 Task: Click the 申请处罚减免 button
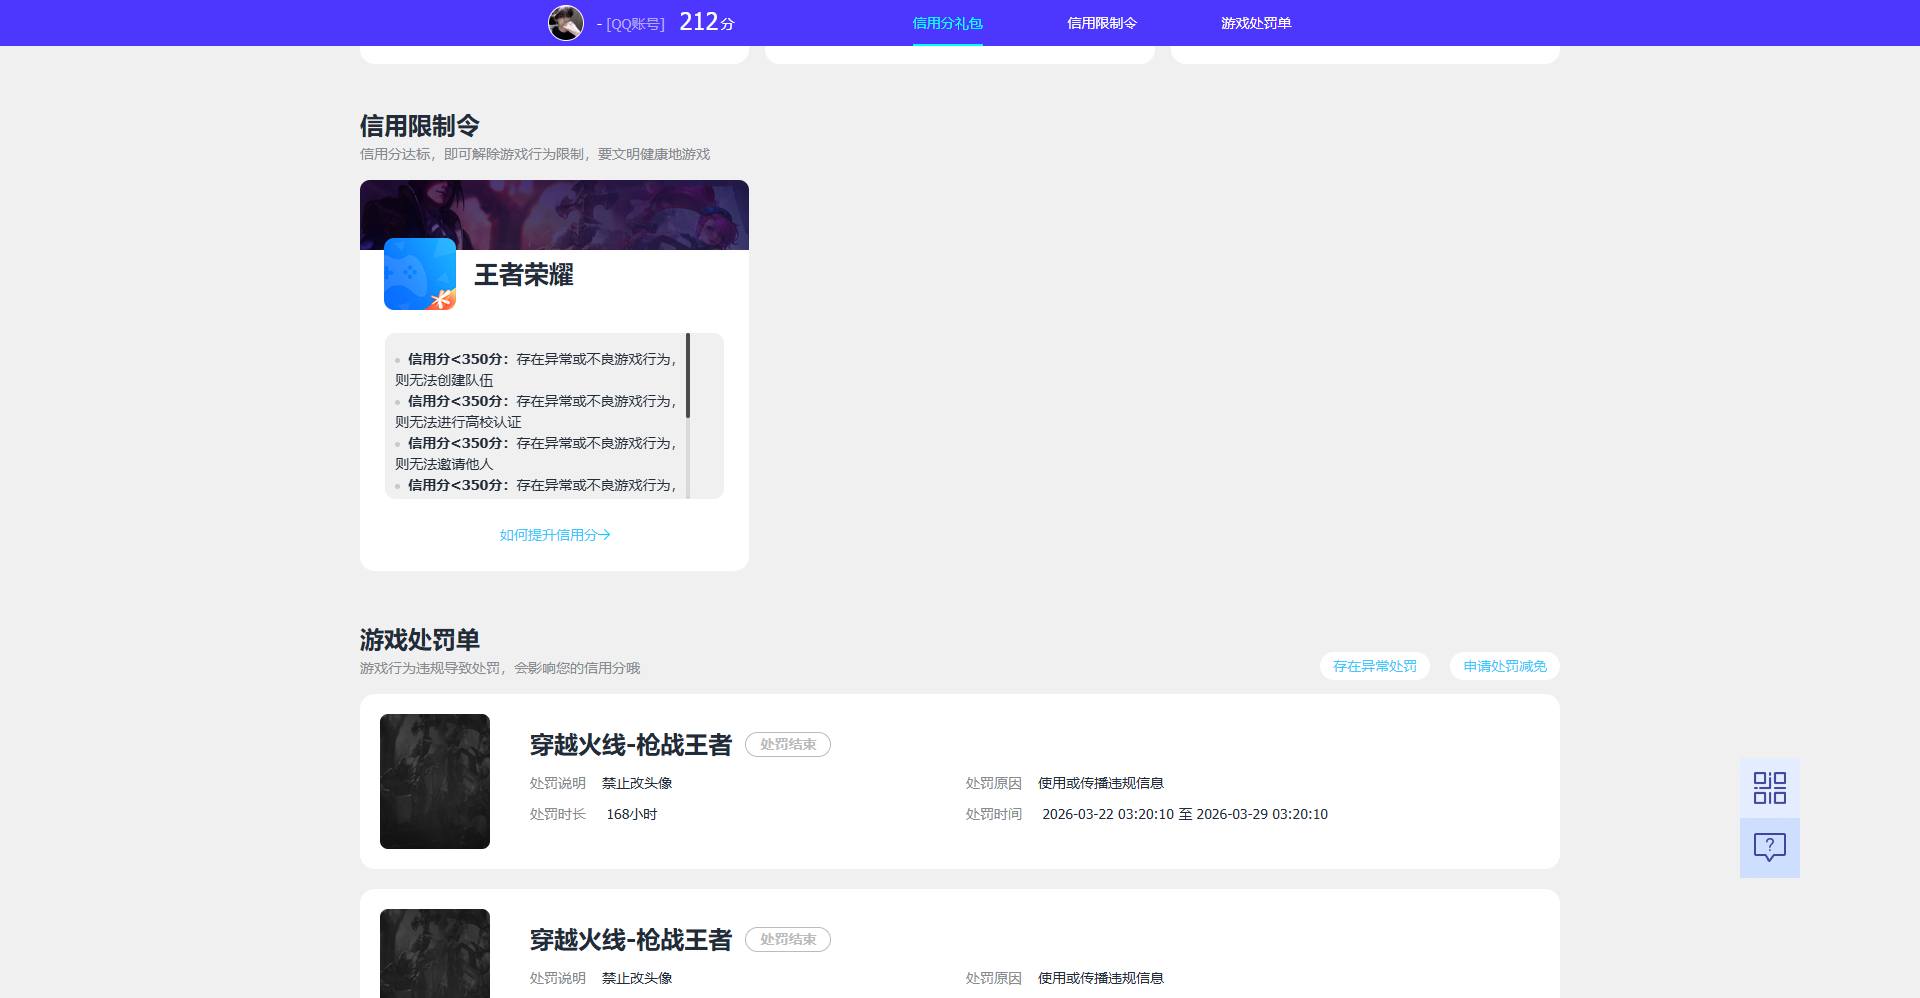tap(1505, 666)
